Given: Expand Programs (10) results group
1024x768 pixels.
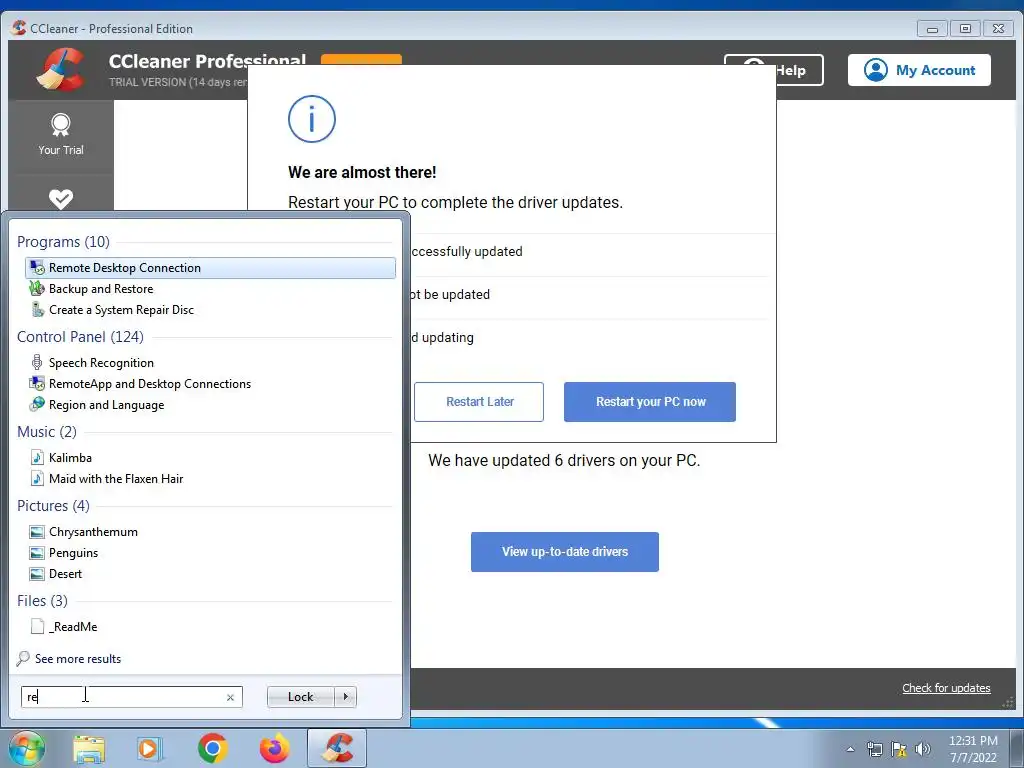Looking at the screenshot, I should (63, 242).
